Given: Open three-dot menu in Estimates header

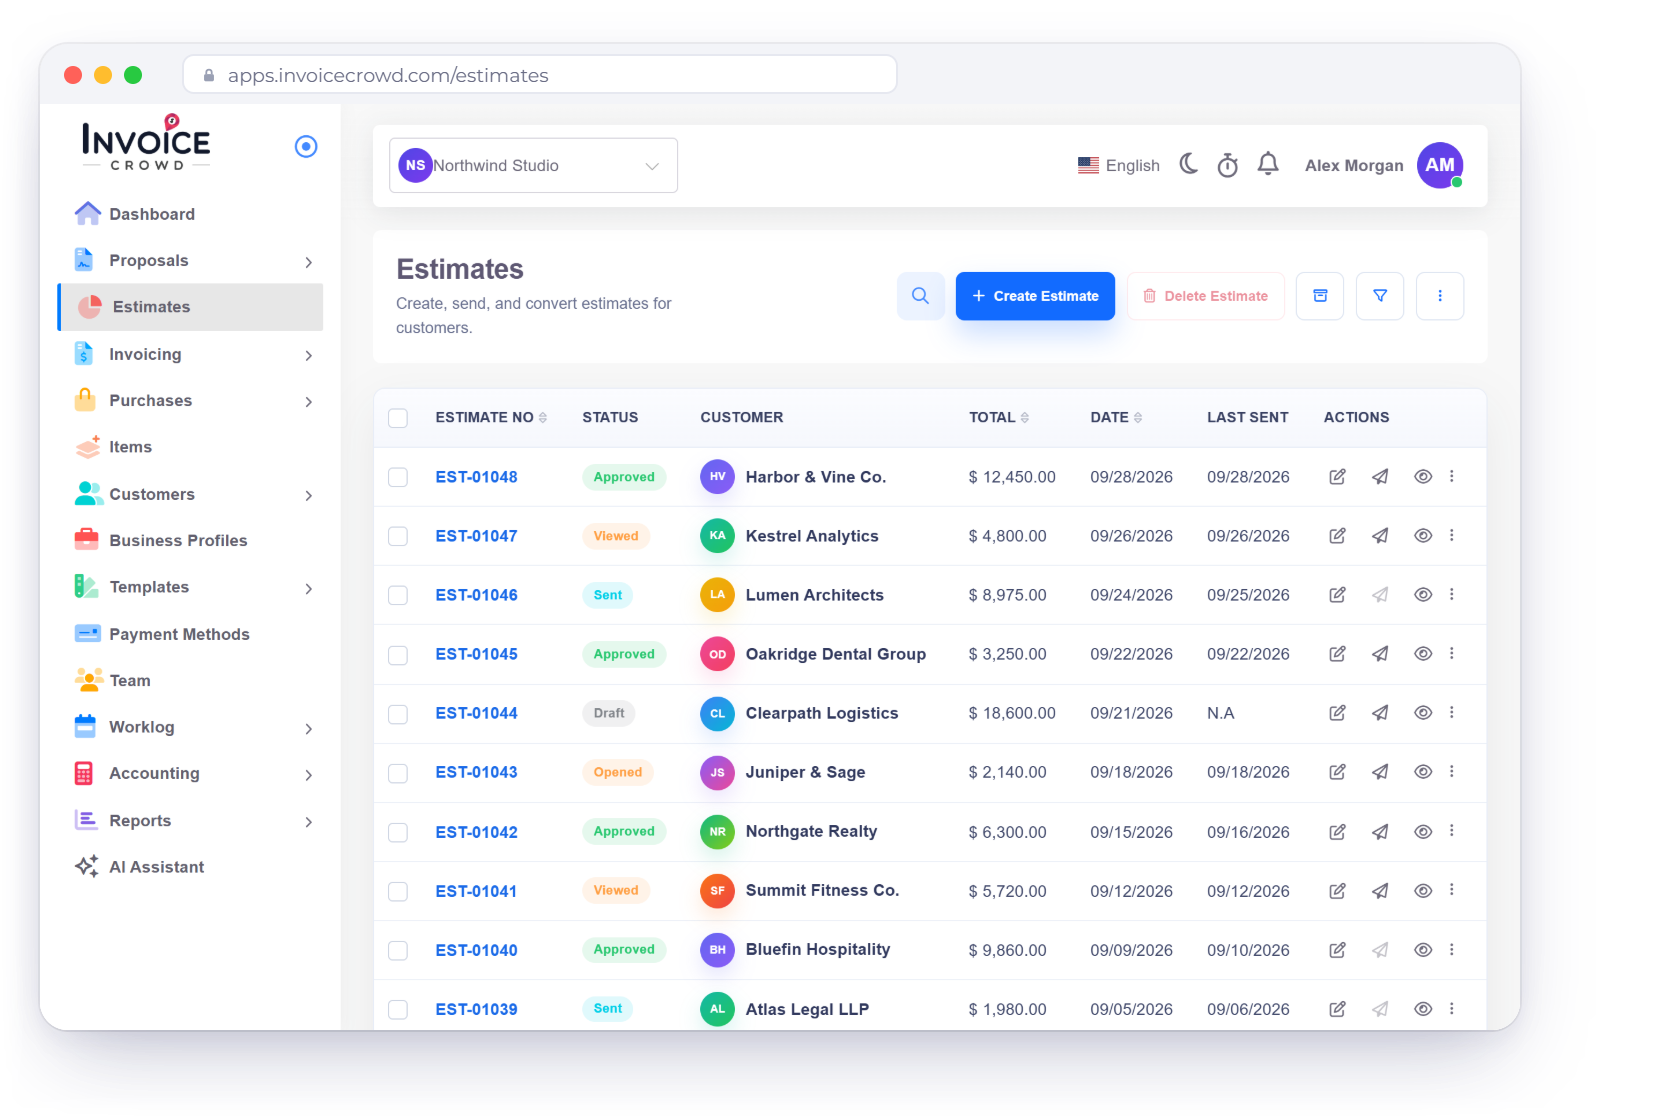Looking at the screenshot, I should click(1440, 296).
